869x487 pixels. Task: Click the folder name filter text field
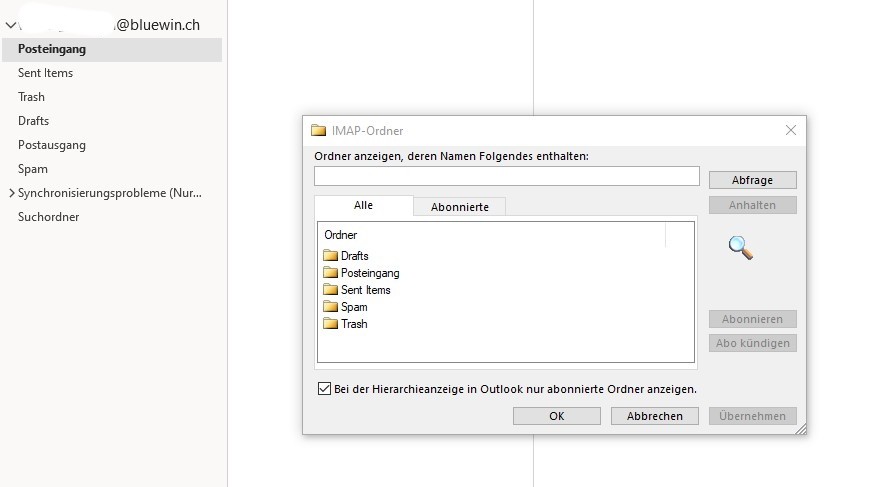coord(506,176)
